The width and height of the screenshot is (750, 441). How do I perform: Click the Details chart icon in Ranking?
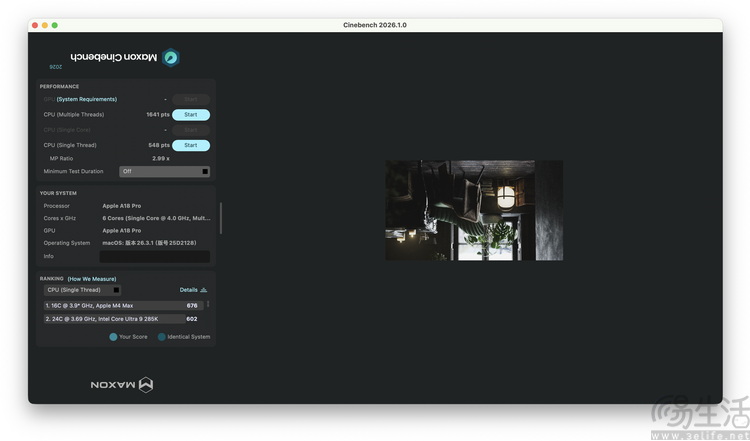click(x=204, y=290)
